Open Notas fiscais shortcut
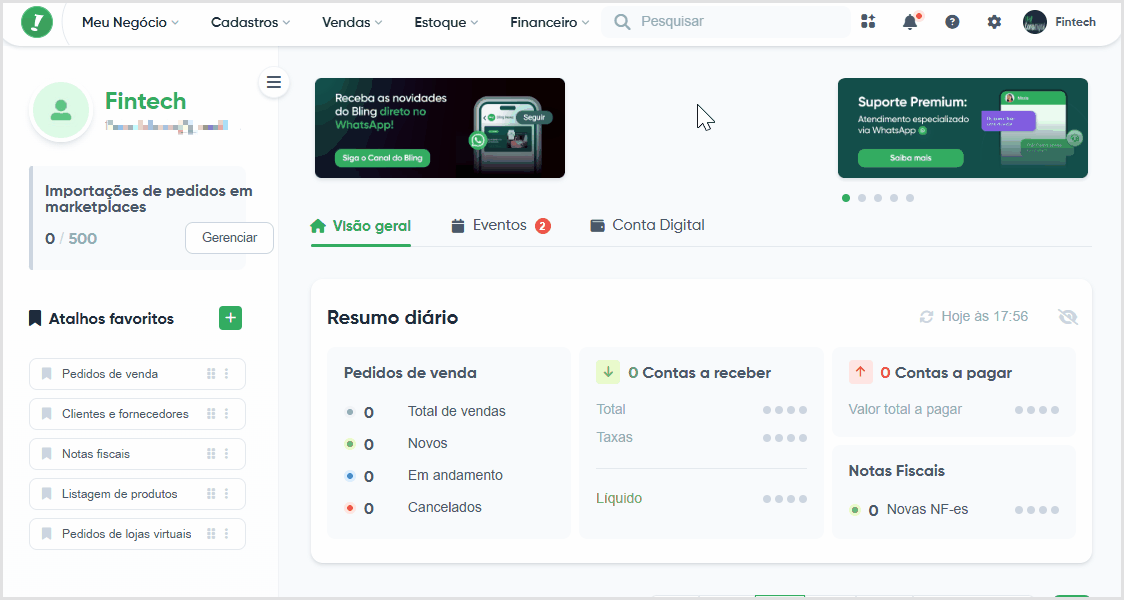Viewport: 1124px width, 600px height. [x=137, y=454]
